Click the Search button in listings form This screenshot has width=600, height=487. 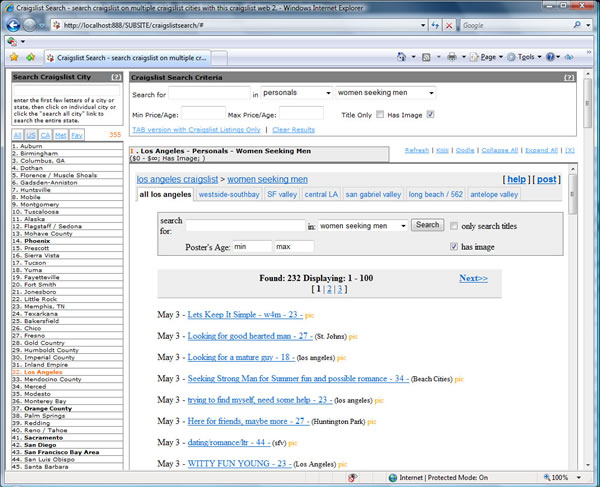click(427, 225)
